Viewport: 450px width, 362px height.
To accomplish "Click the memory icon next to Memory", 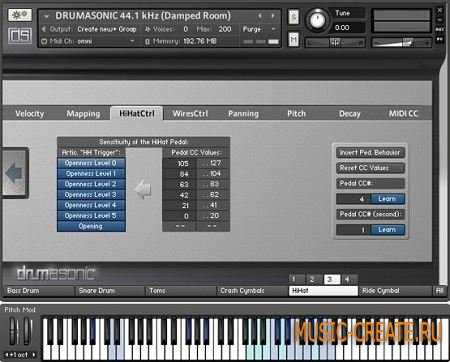I will point(148,42).
